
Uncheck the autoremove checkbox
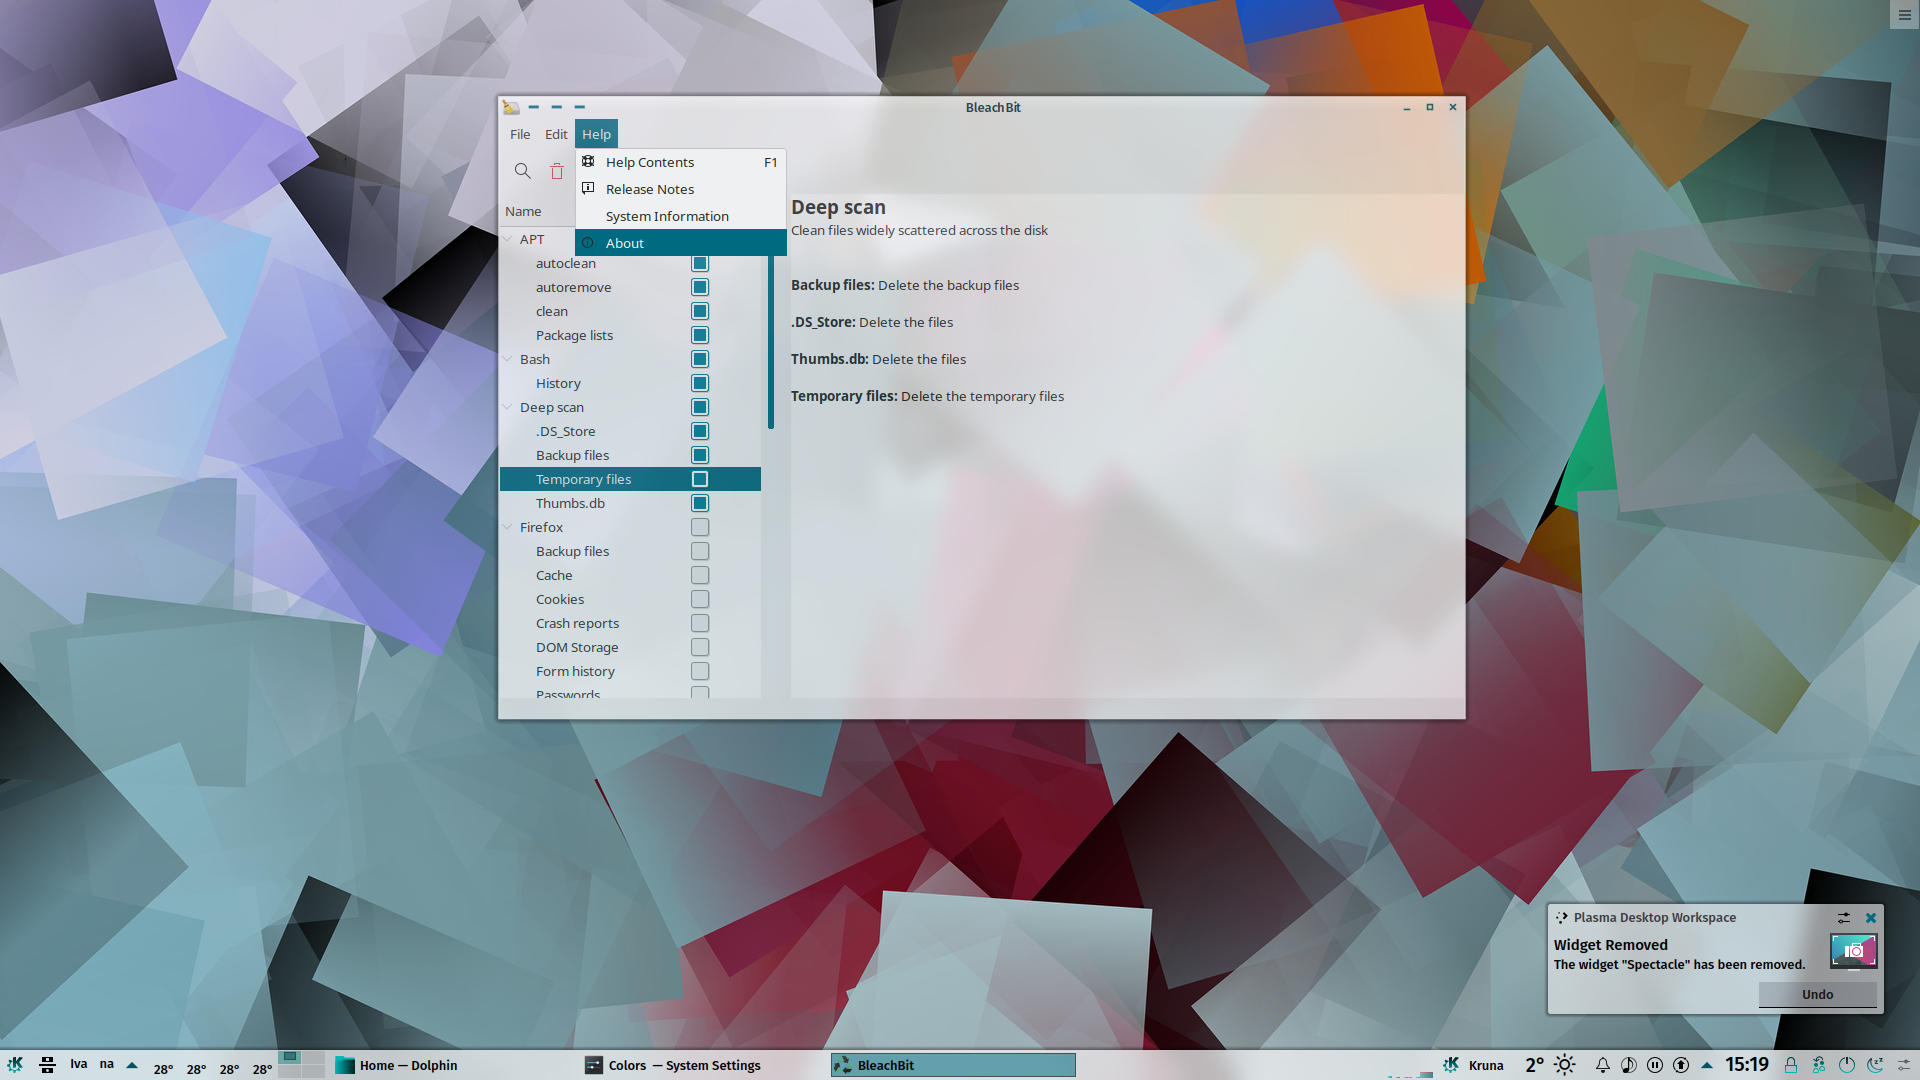[700, 287]
